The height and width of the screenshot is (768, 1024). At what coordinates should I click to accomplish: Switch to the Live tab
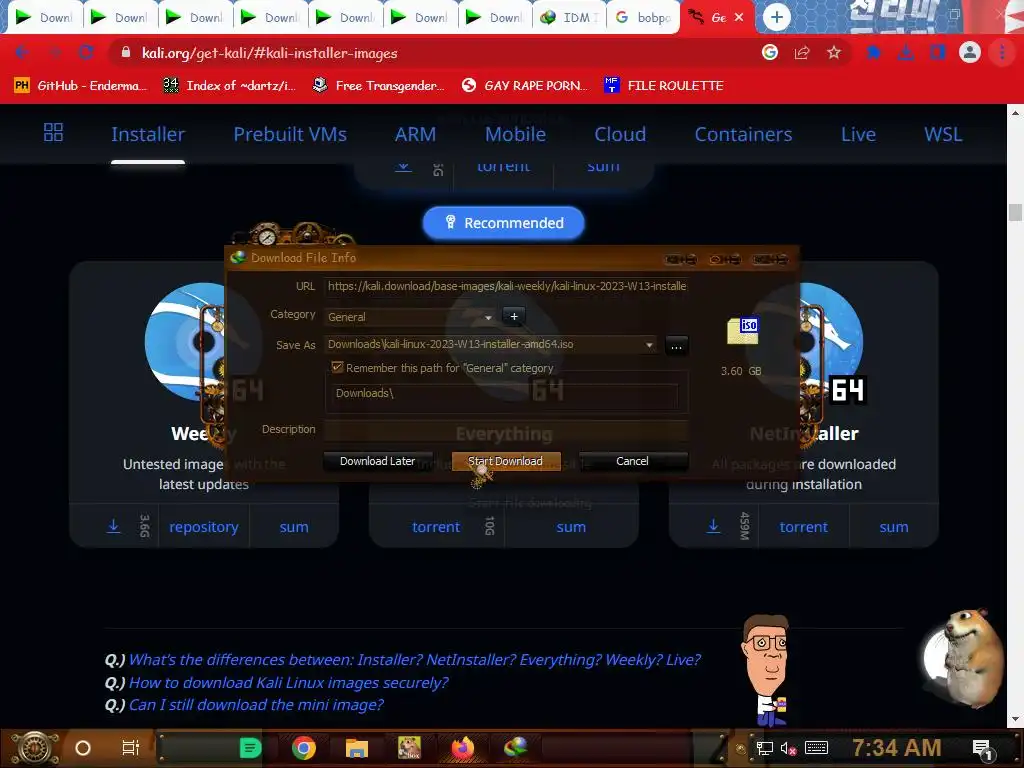[858, 134]
